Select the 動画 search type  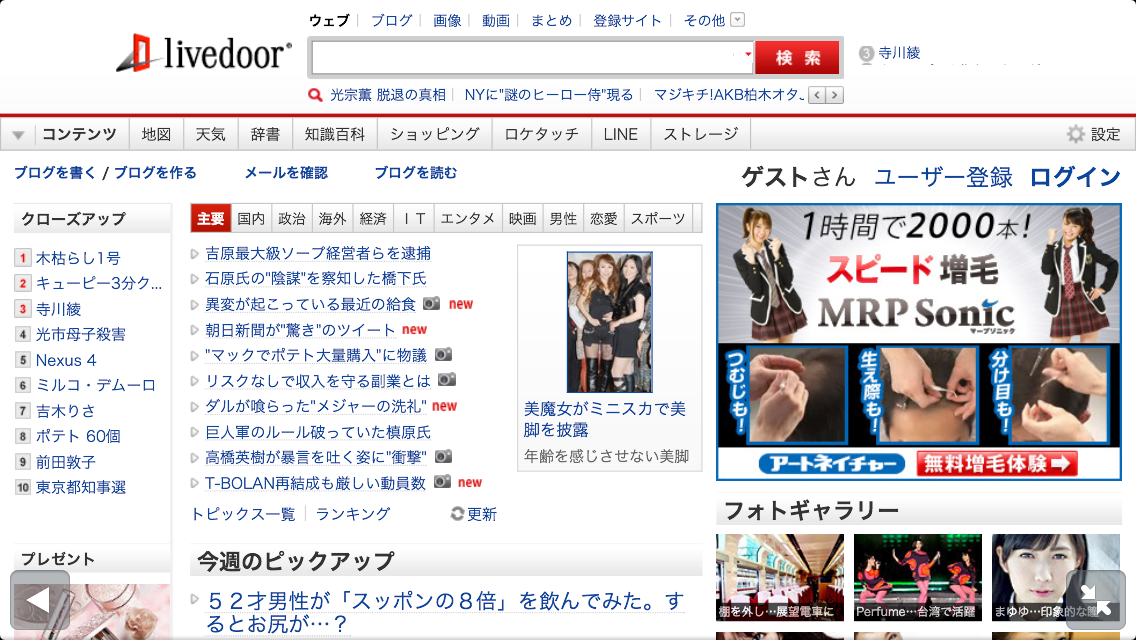pyautogui.click(x=496, y=20)
